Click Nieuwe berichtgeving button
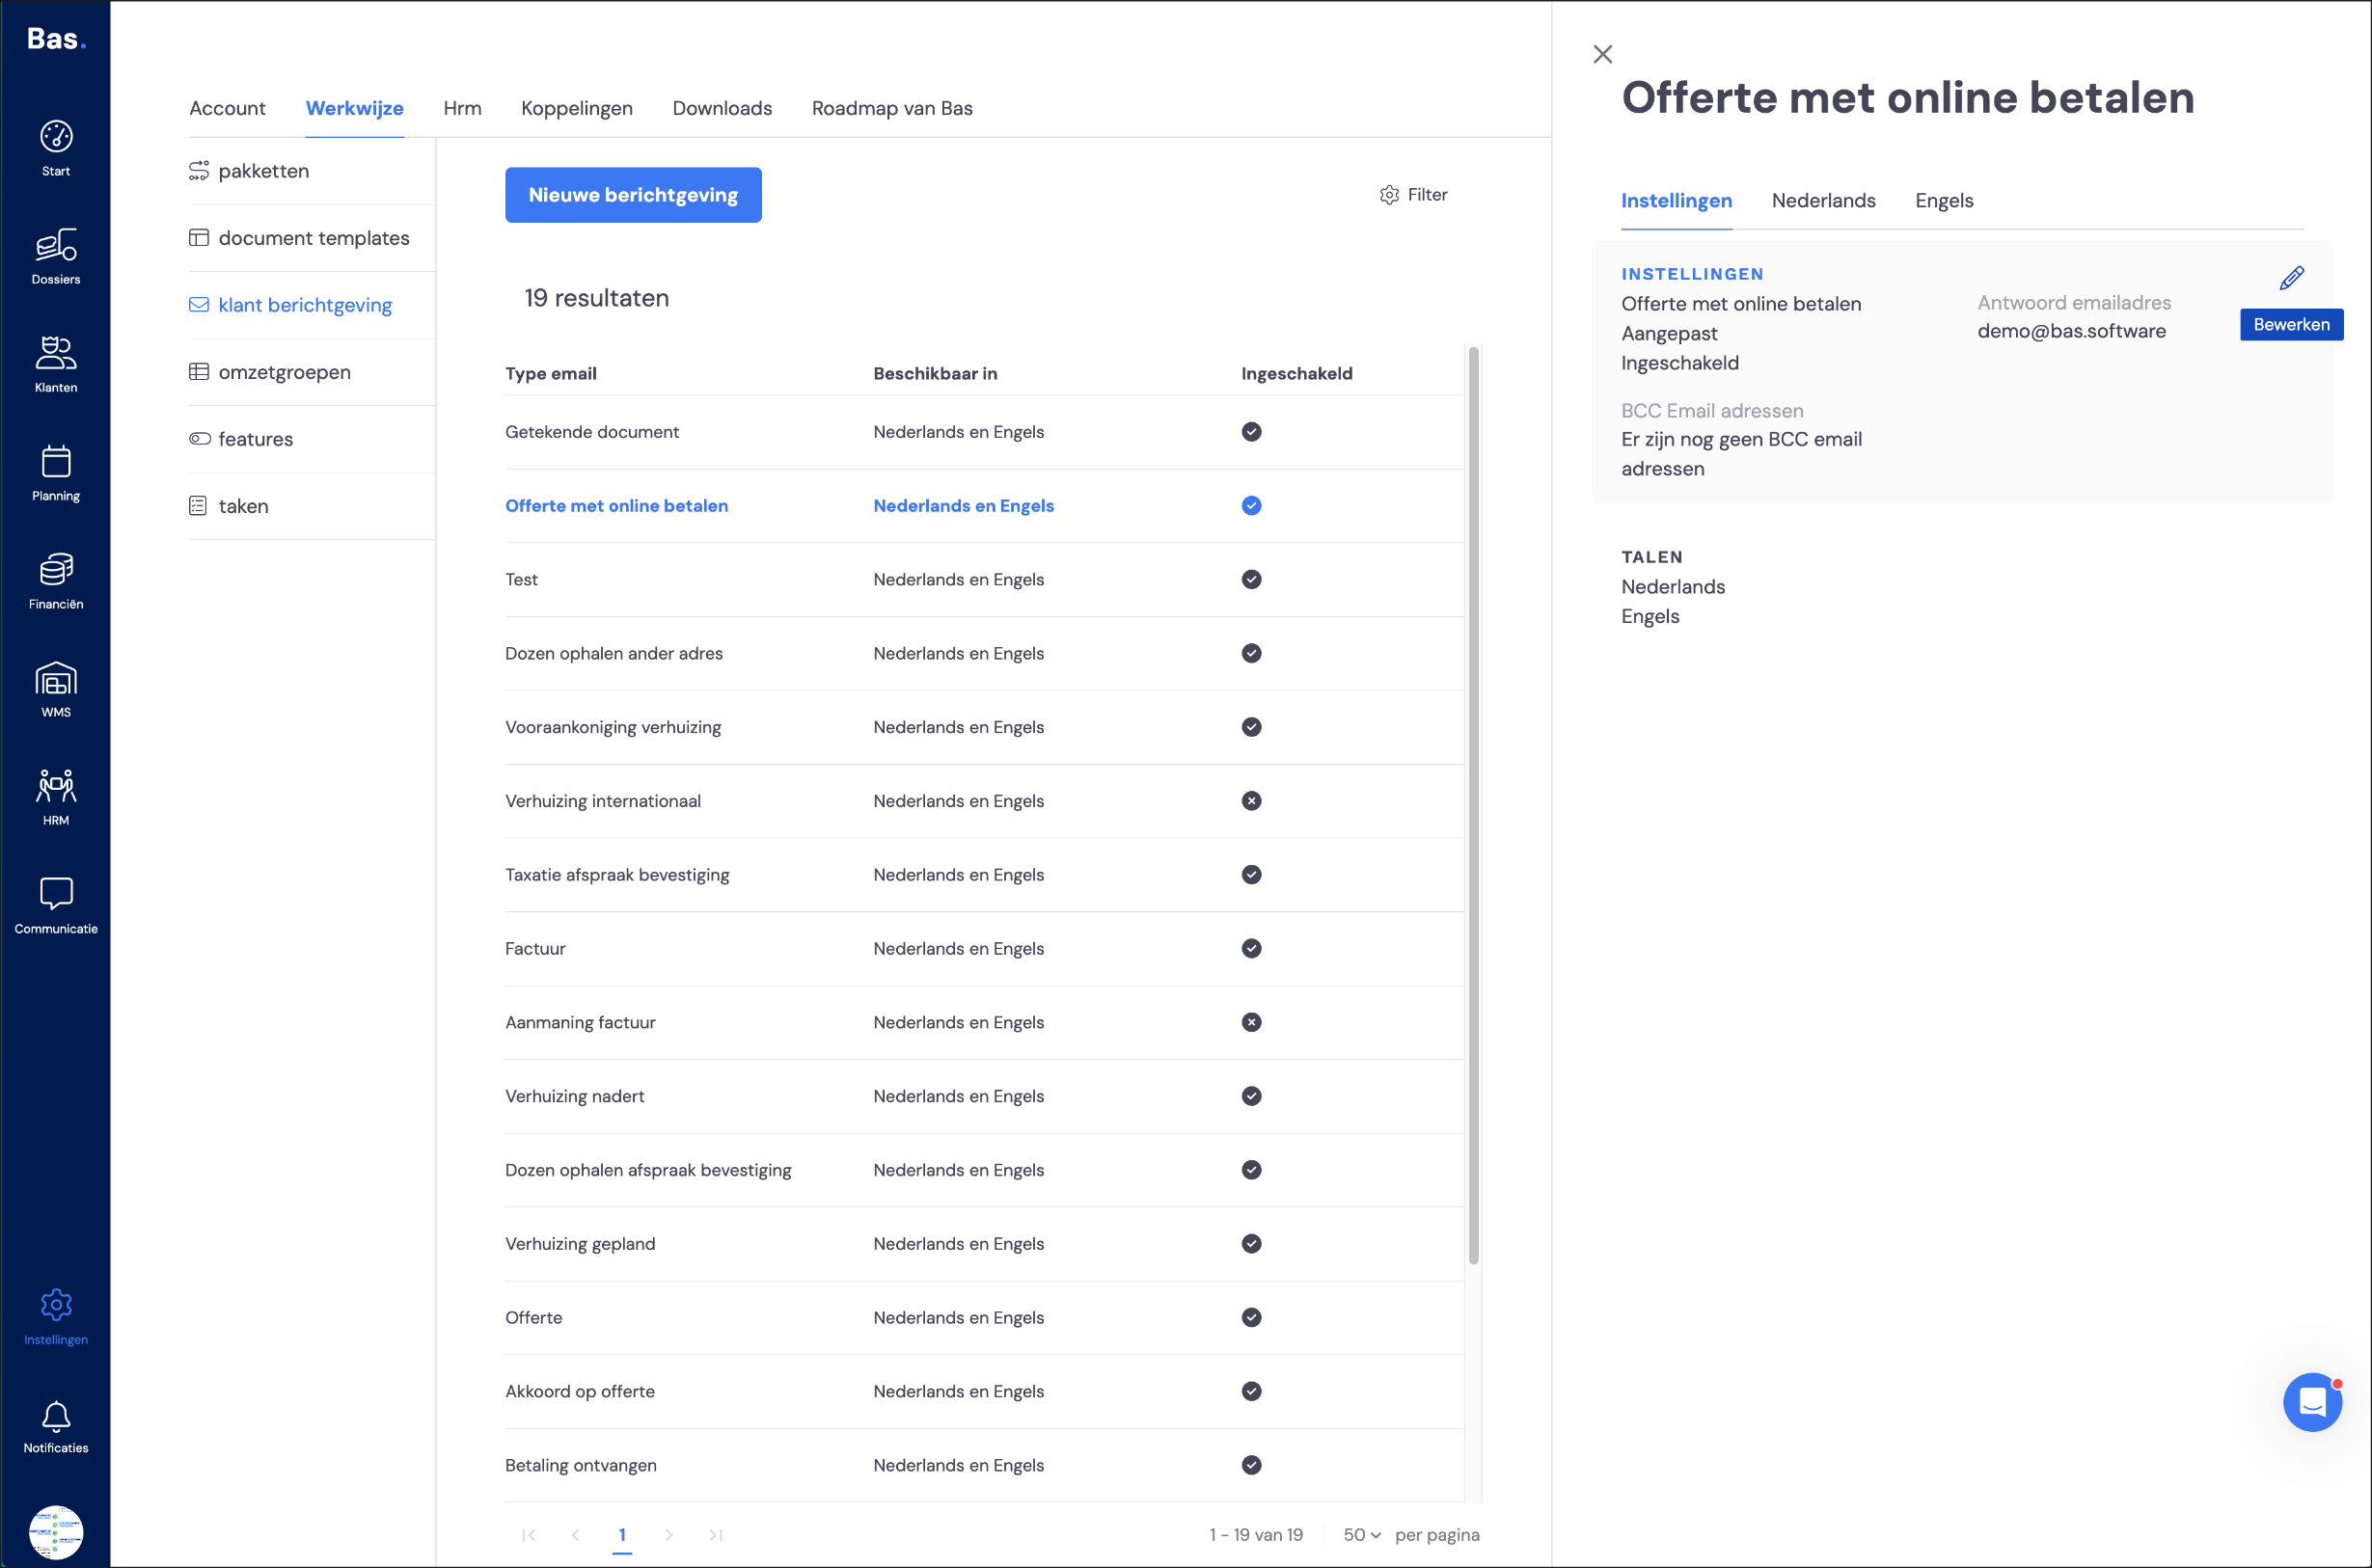The width and height of the screenshot is (2372, 1568). (633, 195)
